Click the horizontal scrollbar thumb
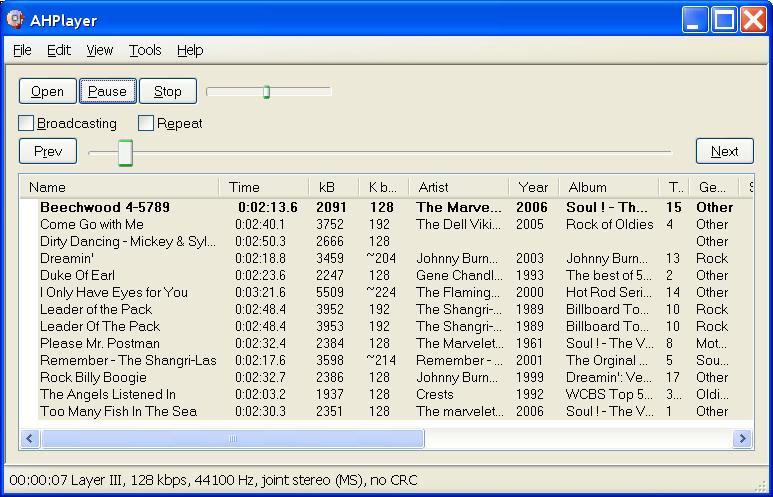773x497 pixels. pyautogui.click(x=233, y=438)
